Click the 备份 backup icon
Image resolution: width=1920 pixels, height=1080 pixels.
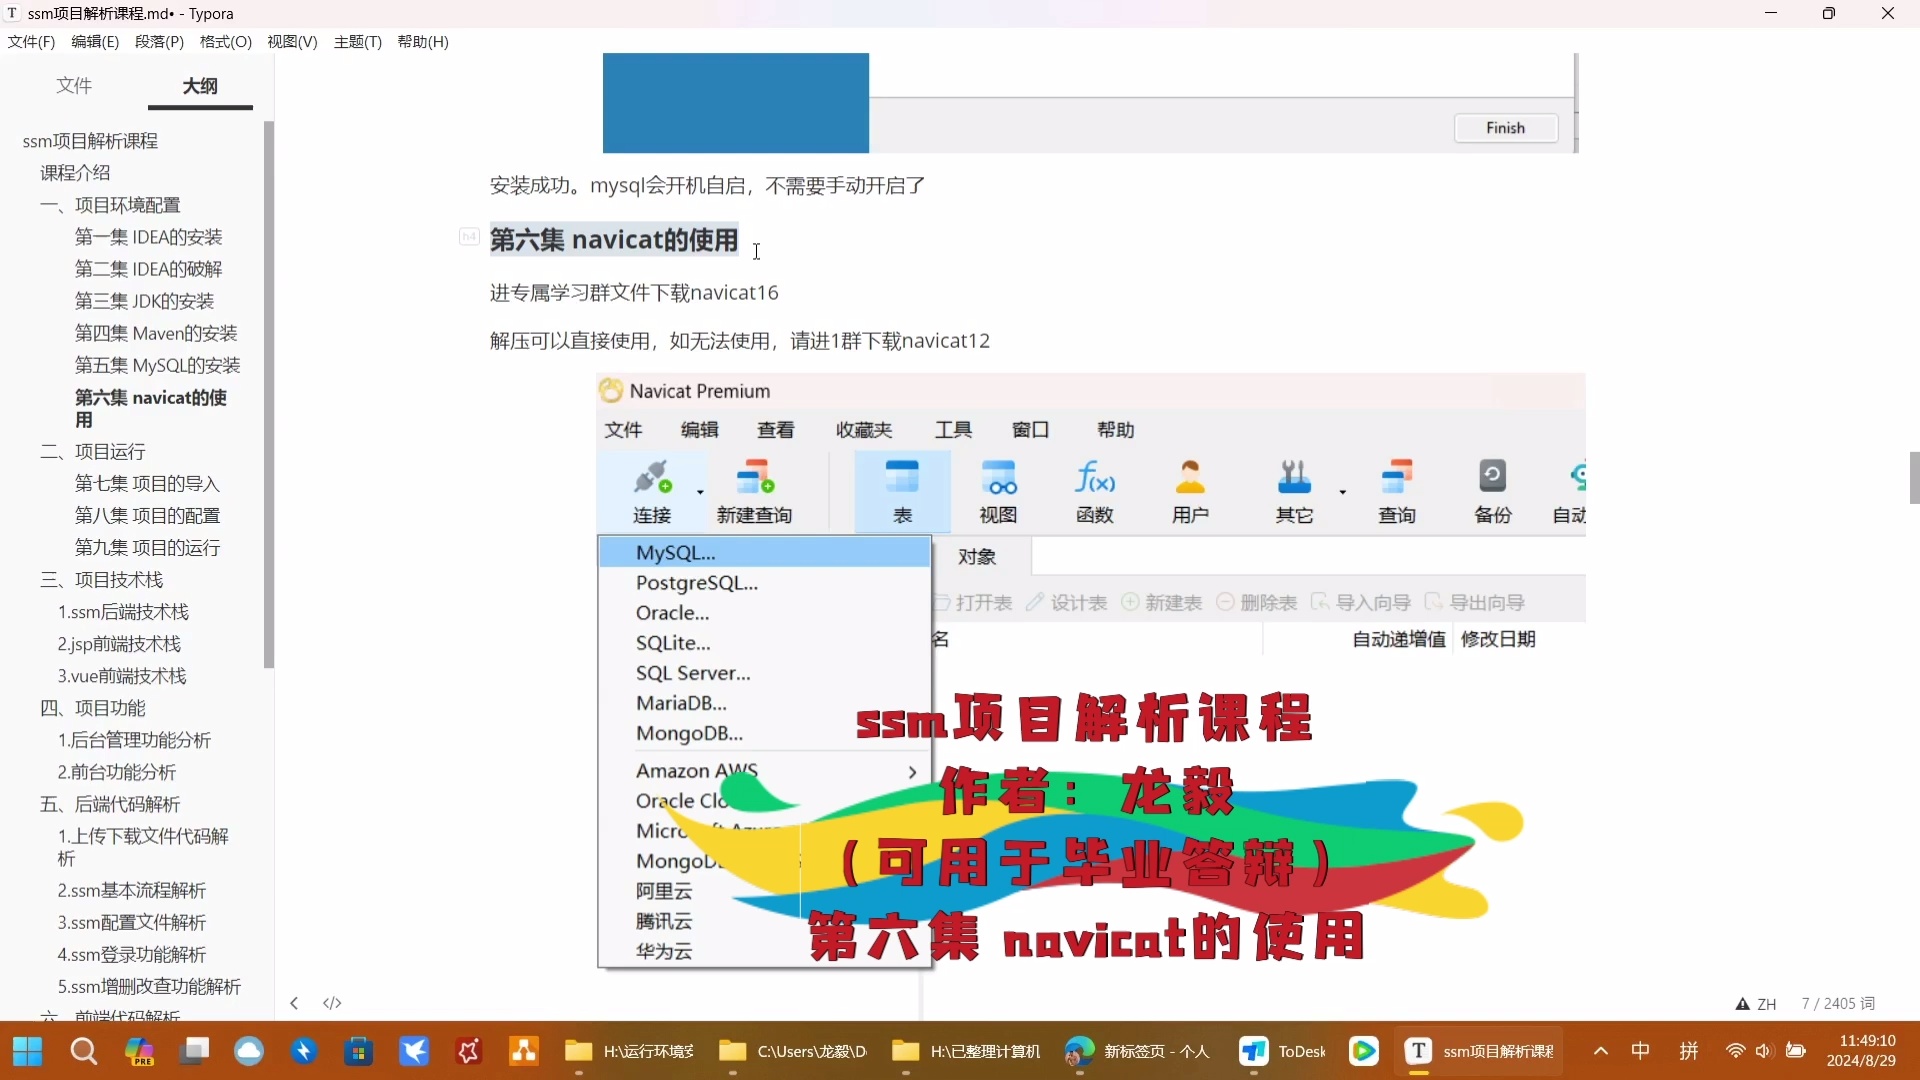click(x=1492, y=490)
